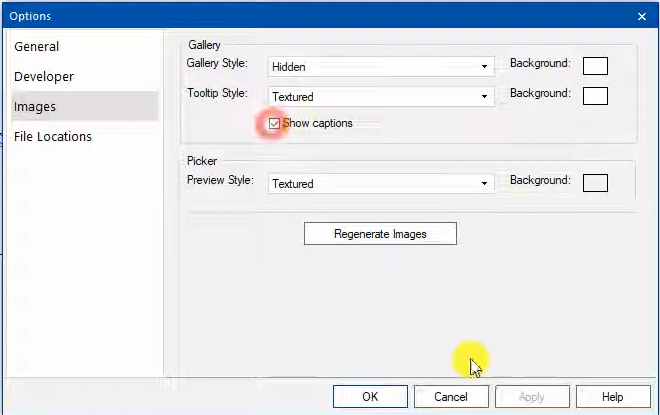The width and height of the screenshot is (660, 415).
Task: Open the General options page
Action: pos(37,47)
